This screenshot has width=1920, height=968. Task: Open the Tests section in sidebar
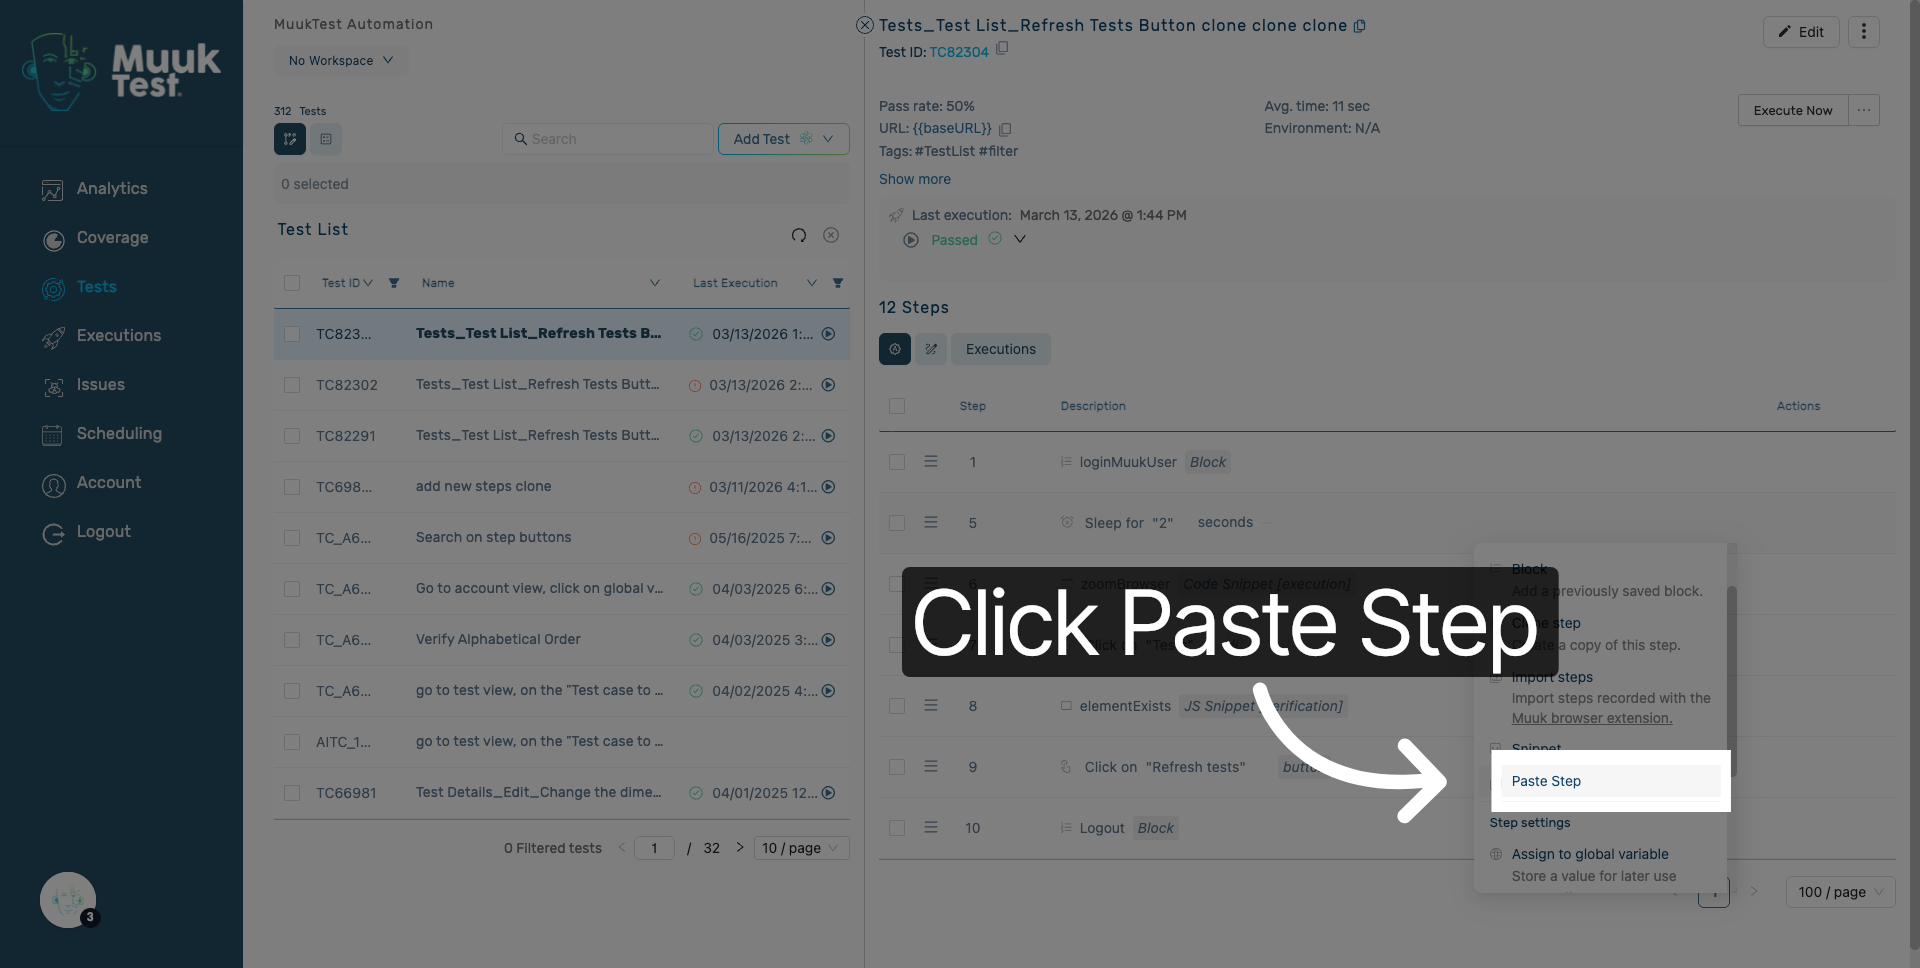(79, 287)
